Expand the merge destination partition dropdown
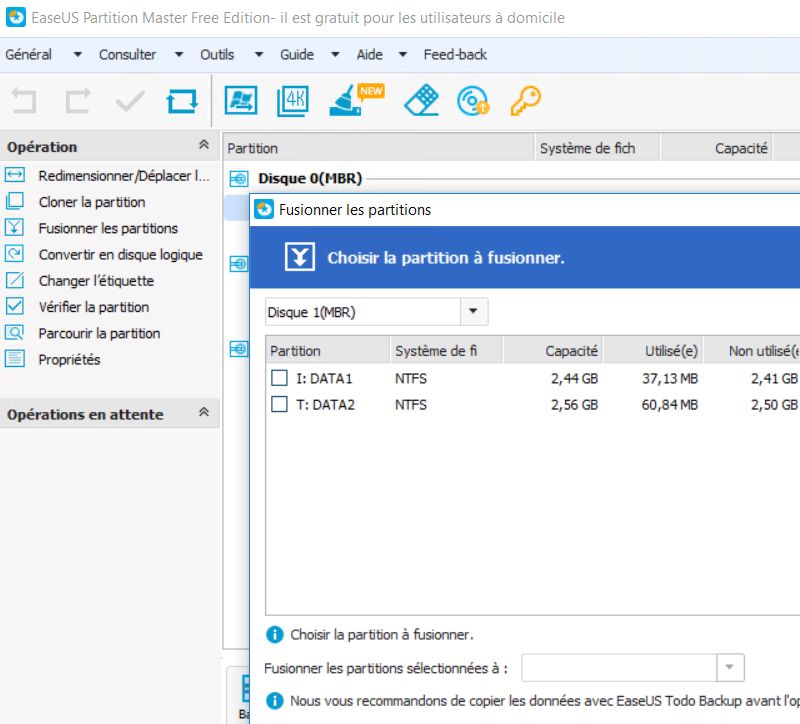This screenshot has width=800, height=724. click(x=731, y=667)
